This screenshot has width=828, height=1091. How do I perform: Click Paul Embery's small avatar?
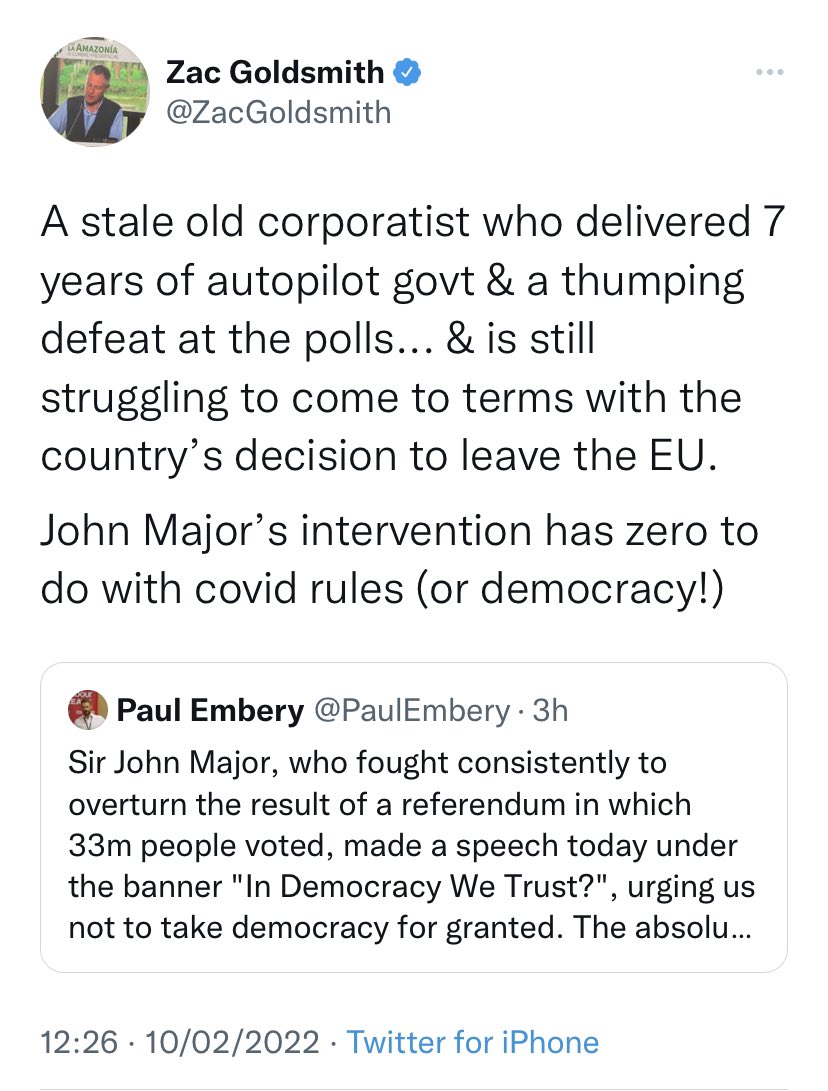pyautogui.click(x=87, y=711)
